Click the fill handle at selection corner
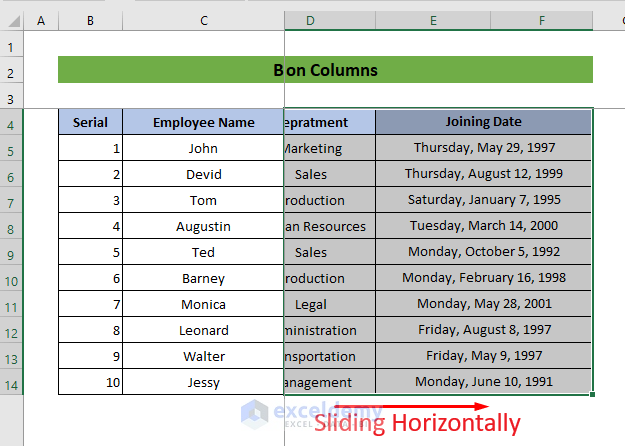Viewport: 625px width, 446px height. point(593,395)
